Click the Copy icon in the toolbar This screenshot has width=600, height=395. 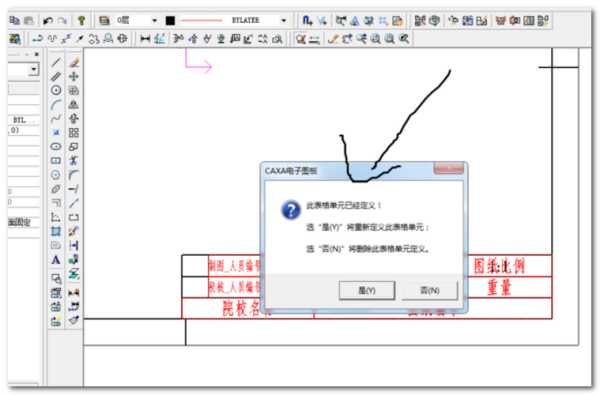[x=15, y=20]
